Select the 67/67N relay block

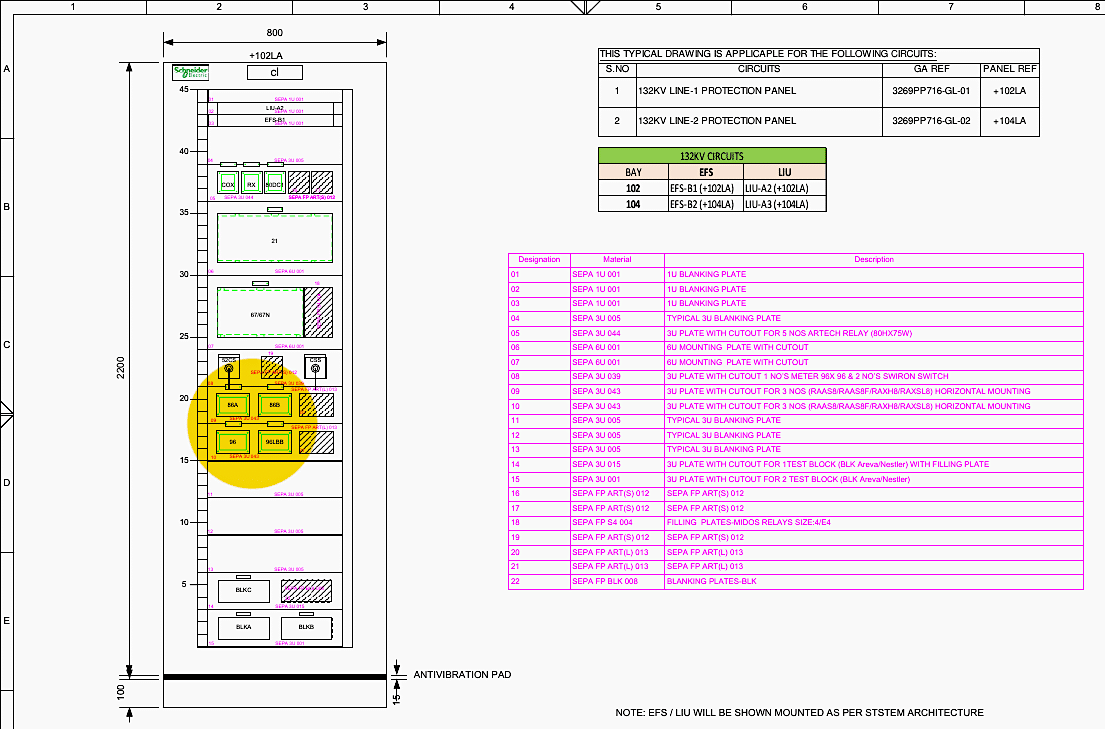260,312
